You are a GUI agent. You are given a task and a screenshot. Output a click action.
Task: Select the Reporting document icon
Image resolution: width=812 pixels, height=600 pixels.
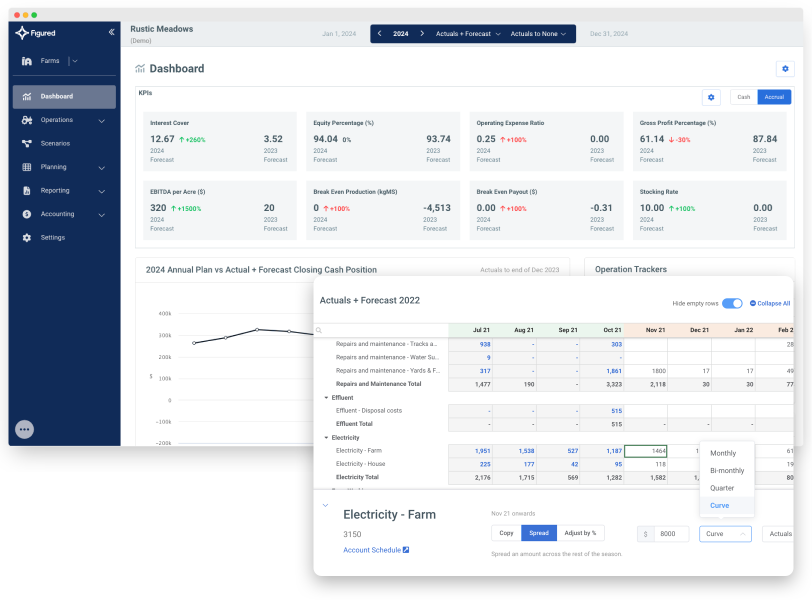coord(27,190)
